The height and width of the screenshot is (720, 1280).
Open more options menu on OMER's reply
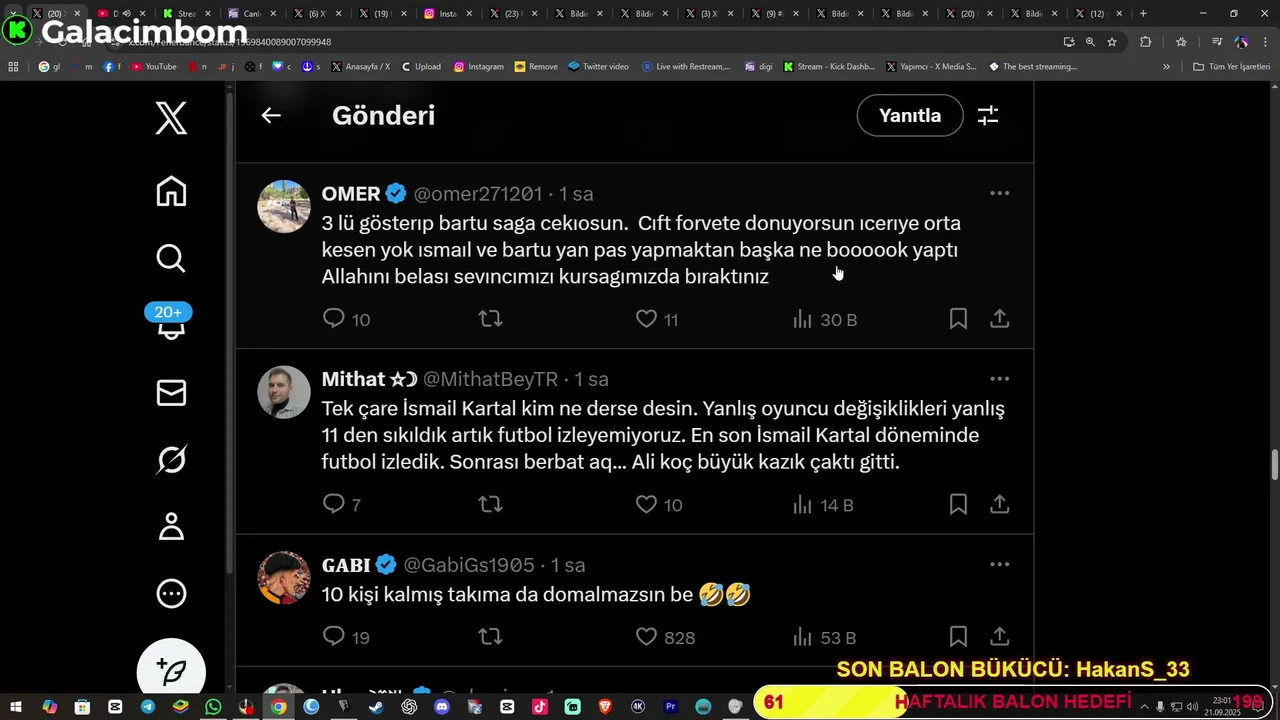[999, 193]
